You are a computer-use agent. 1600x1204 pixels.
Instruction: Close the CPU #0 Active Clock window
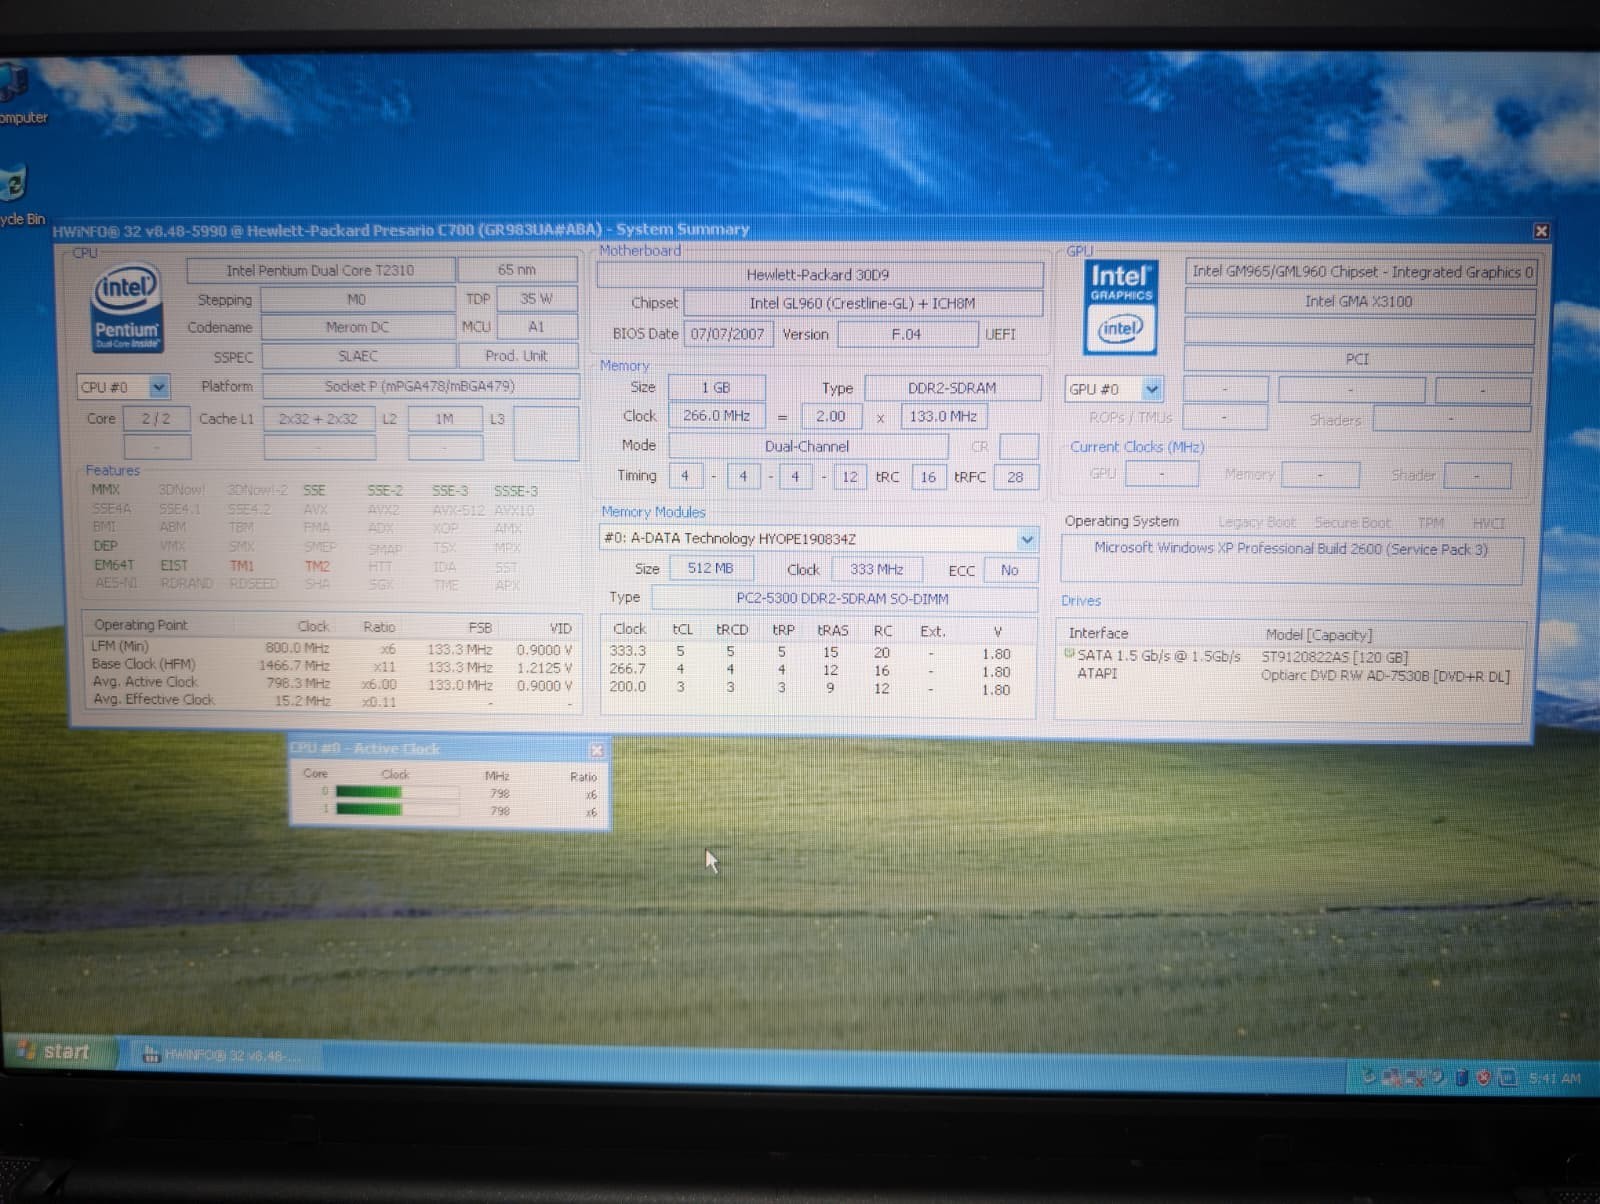click(597, 750)
